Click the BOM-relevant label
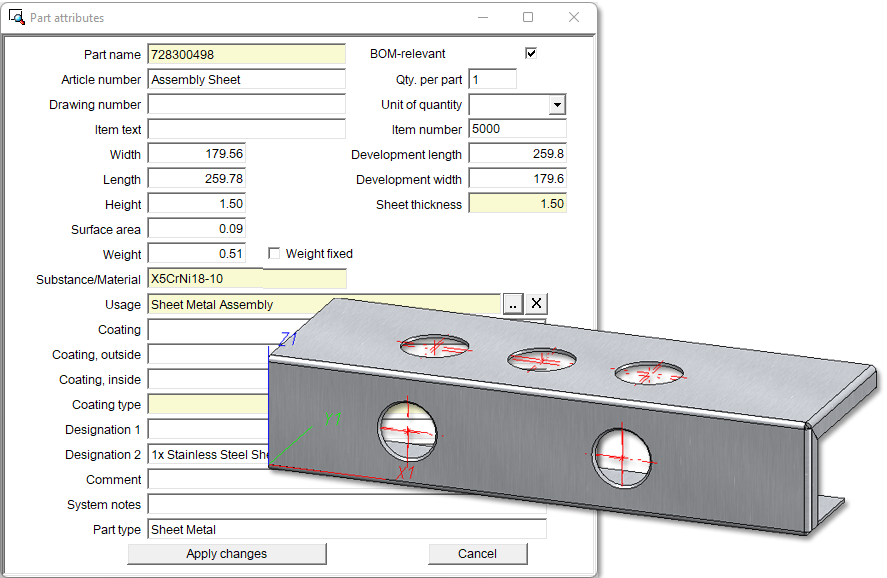887x578 pixels. pyautogui.click(x=407, y=54)
